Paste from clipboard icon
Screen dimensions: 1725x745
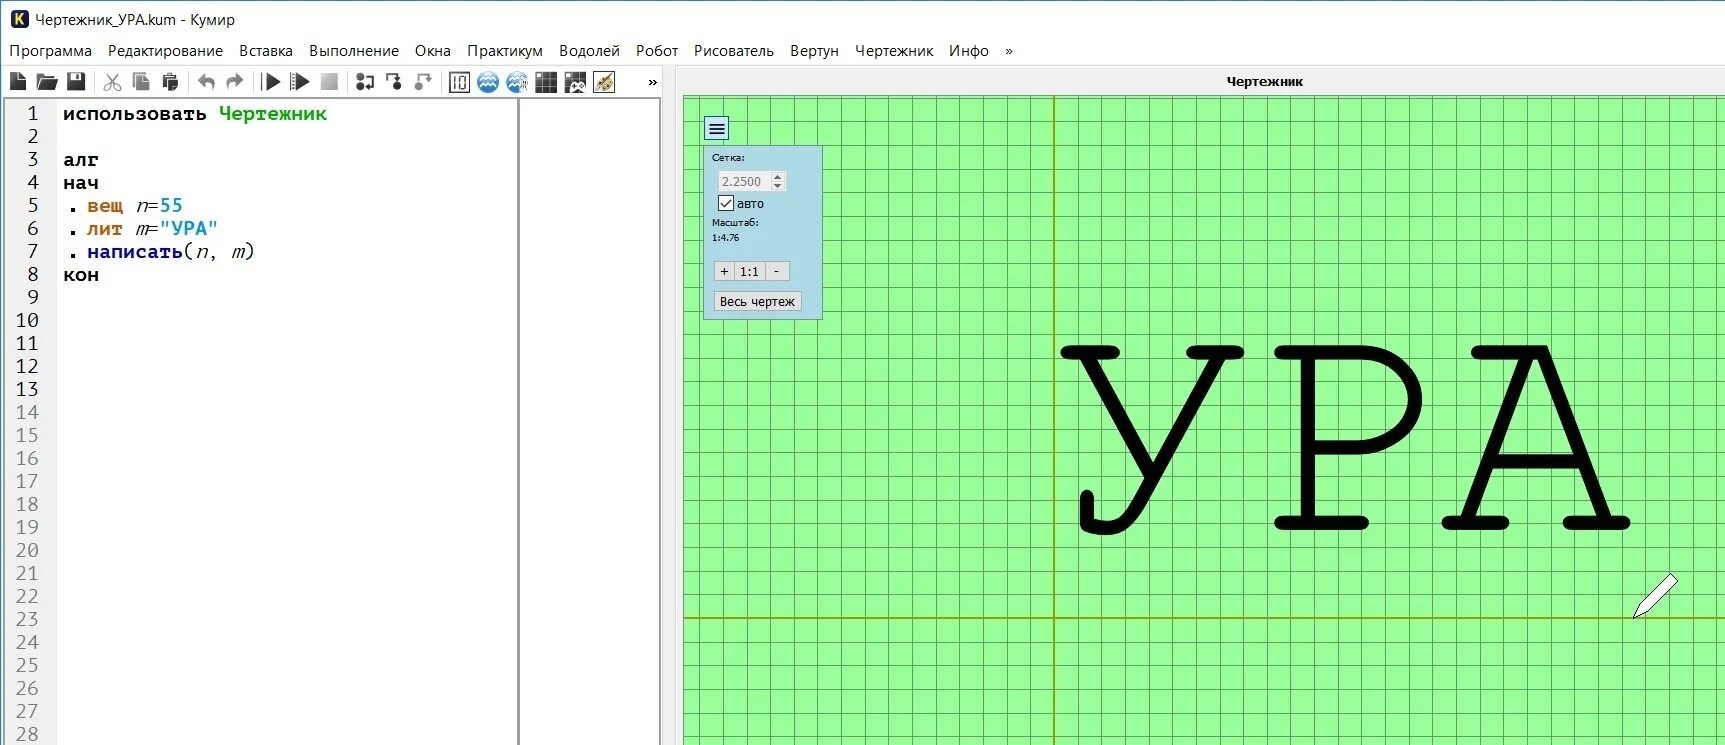coord(170,82)
